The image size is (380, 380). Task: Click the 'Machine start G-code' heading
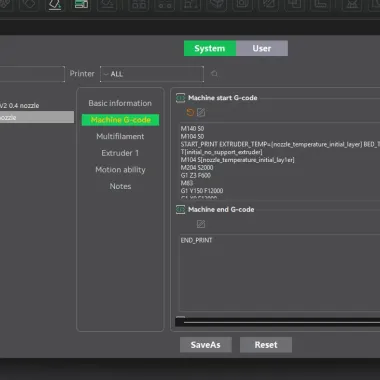(223, 98)
